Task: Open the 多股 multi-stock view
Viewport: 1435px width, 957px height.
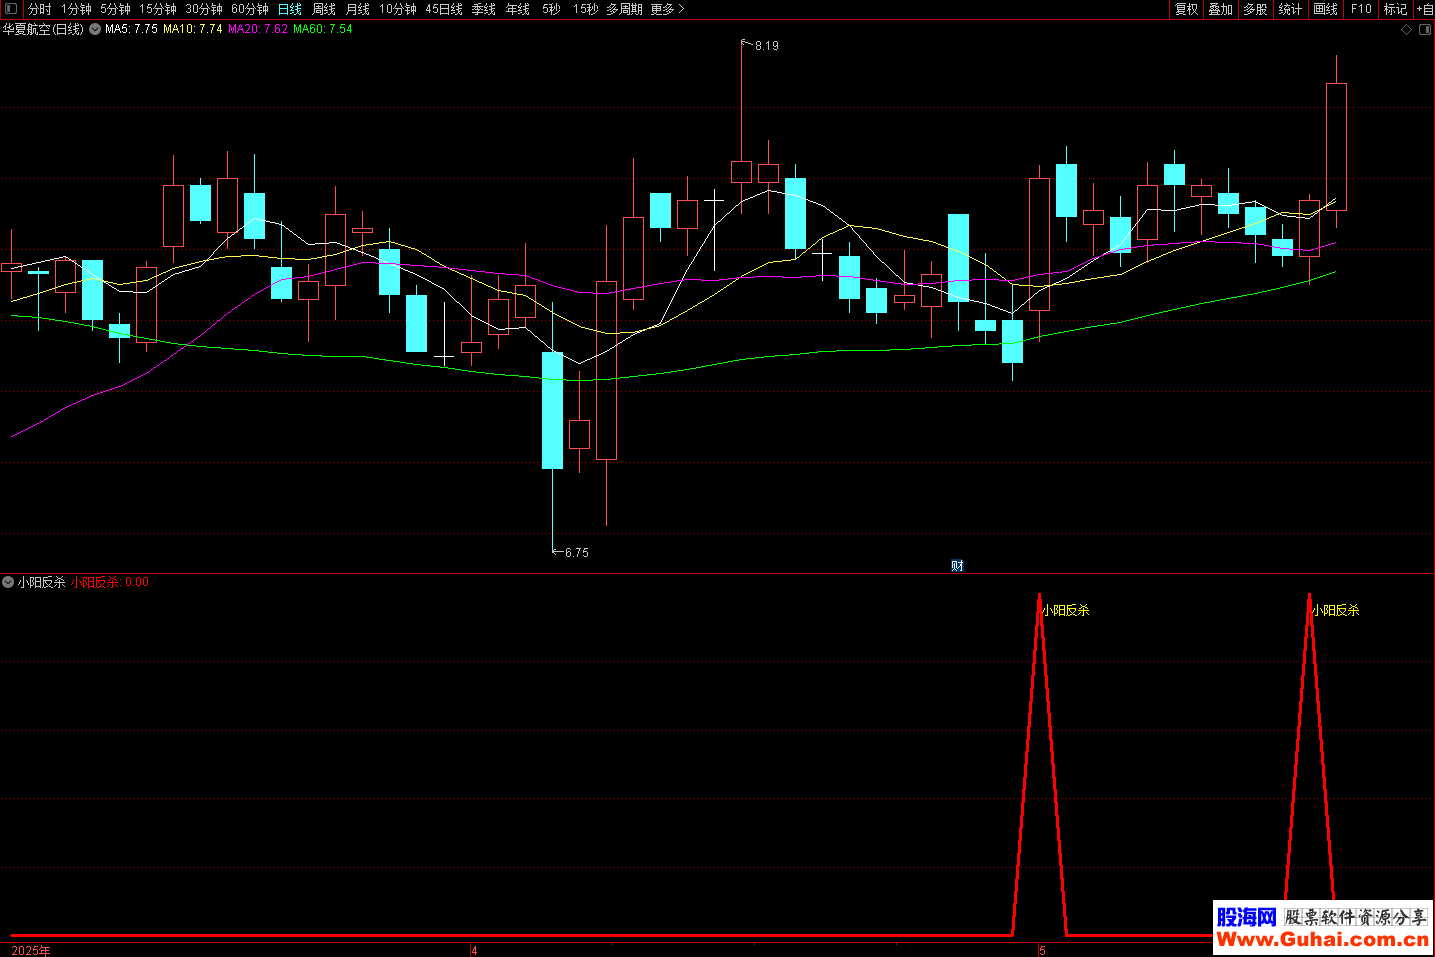Action: (1255, 9)
